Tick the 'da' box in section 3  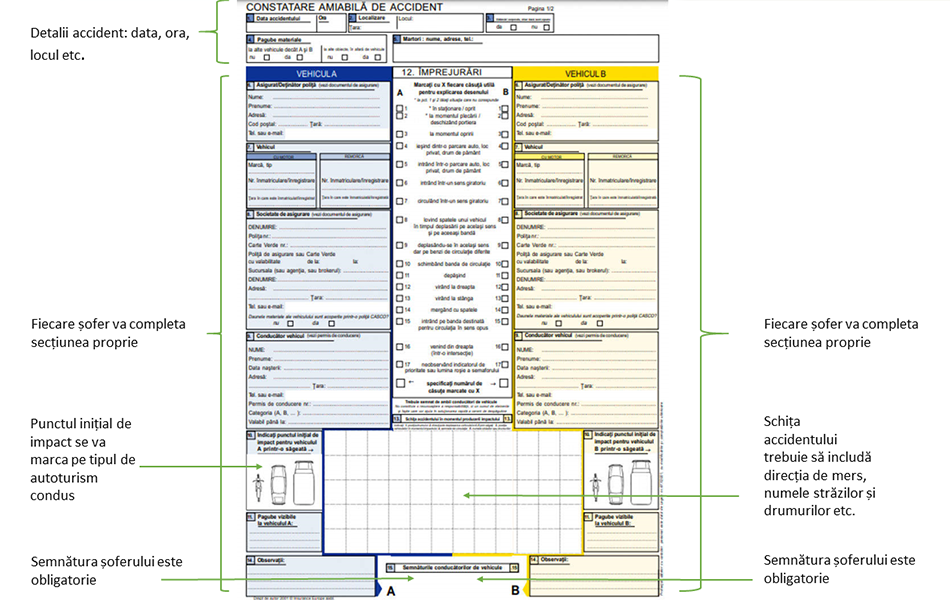coord(513,27)
